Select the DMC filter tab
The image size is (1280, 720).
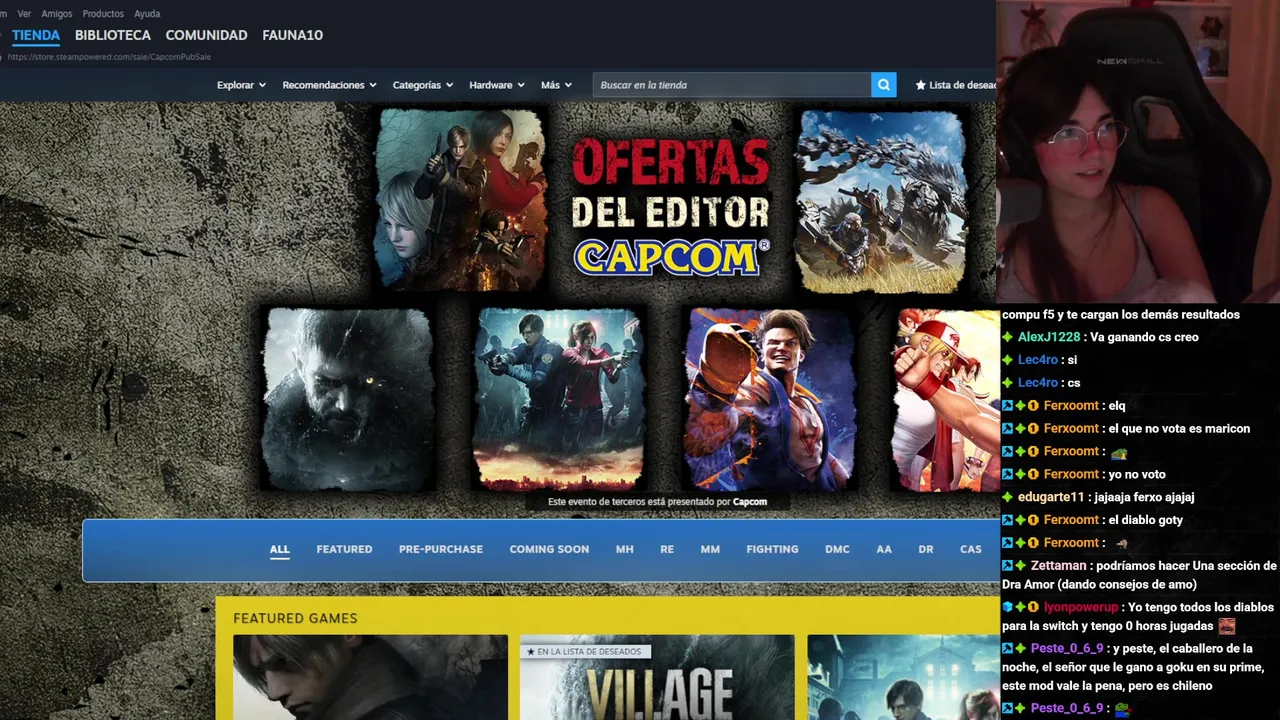(837, 549)
